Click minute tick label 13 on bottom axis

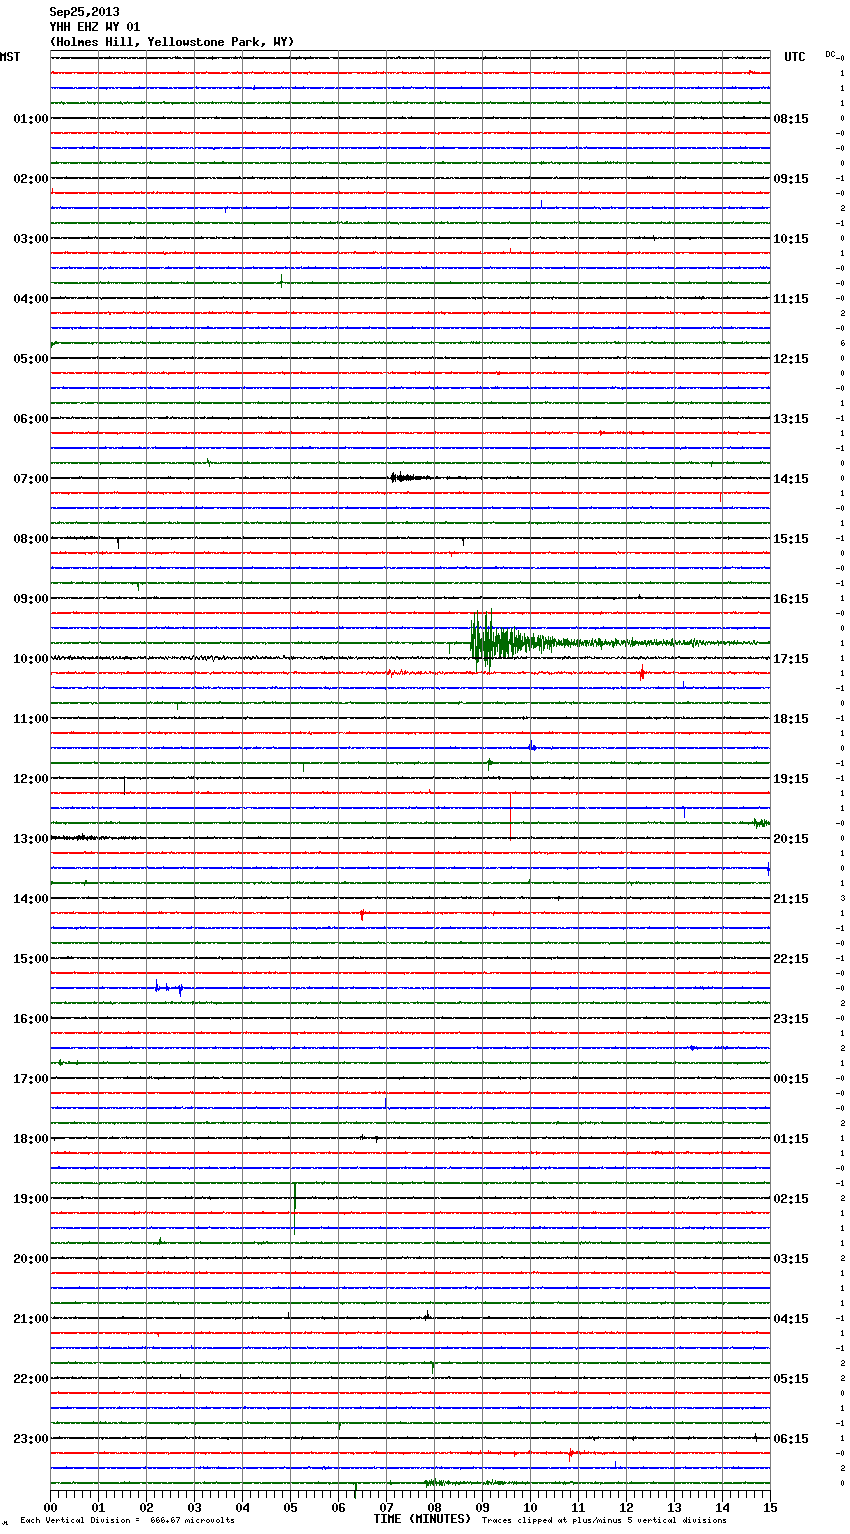[x=674, y=1506]
